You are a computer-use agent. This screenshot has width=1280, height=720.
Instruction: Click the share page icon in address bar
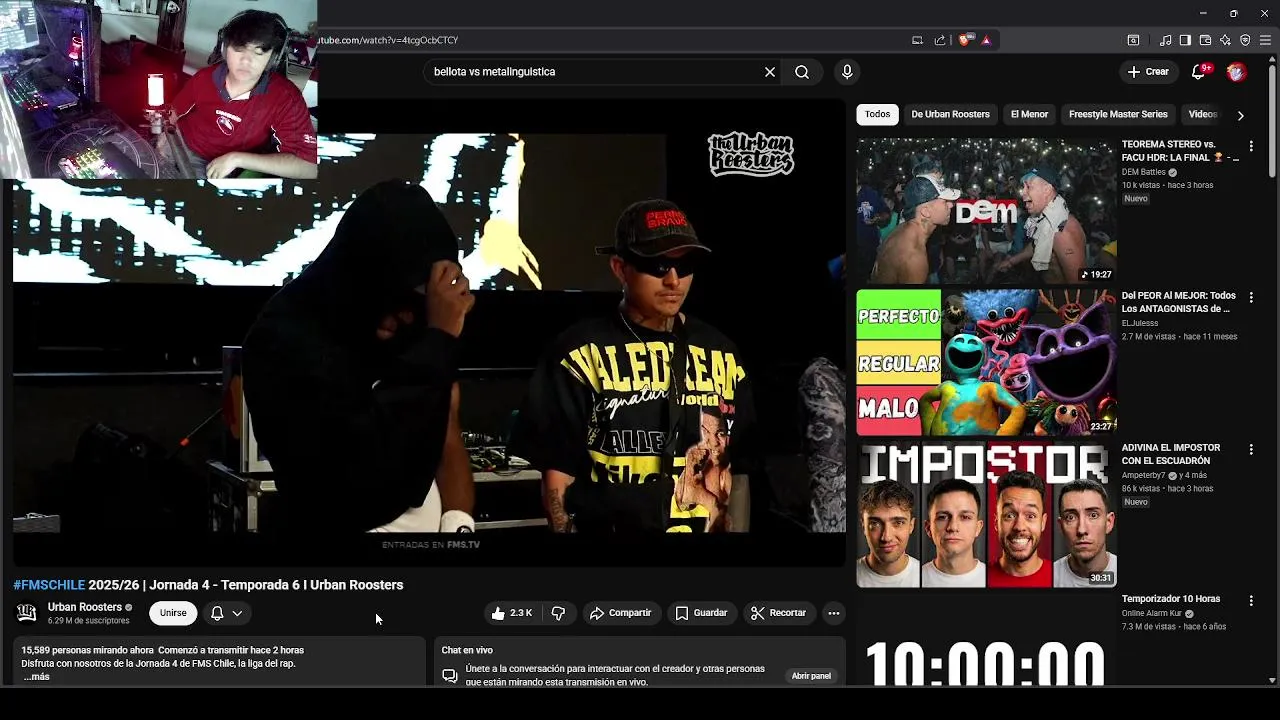[940, 40]
